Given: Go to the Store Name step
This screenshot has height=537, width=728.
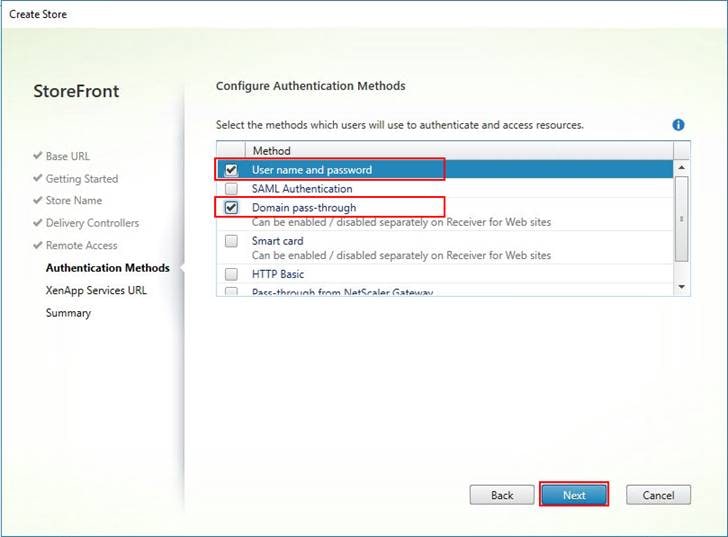Looking at the screenshot, I should click(74, 201).
